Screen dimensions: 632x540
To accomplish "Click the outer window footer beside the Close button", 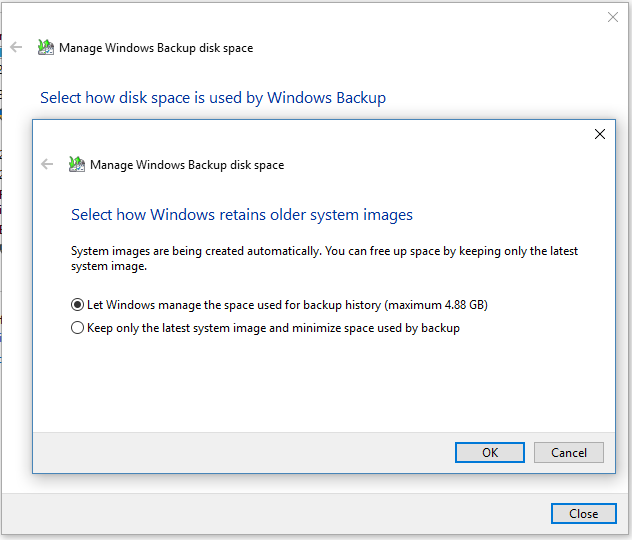I will 276,513.
